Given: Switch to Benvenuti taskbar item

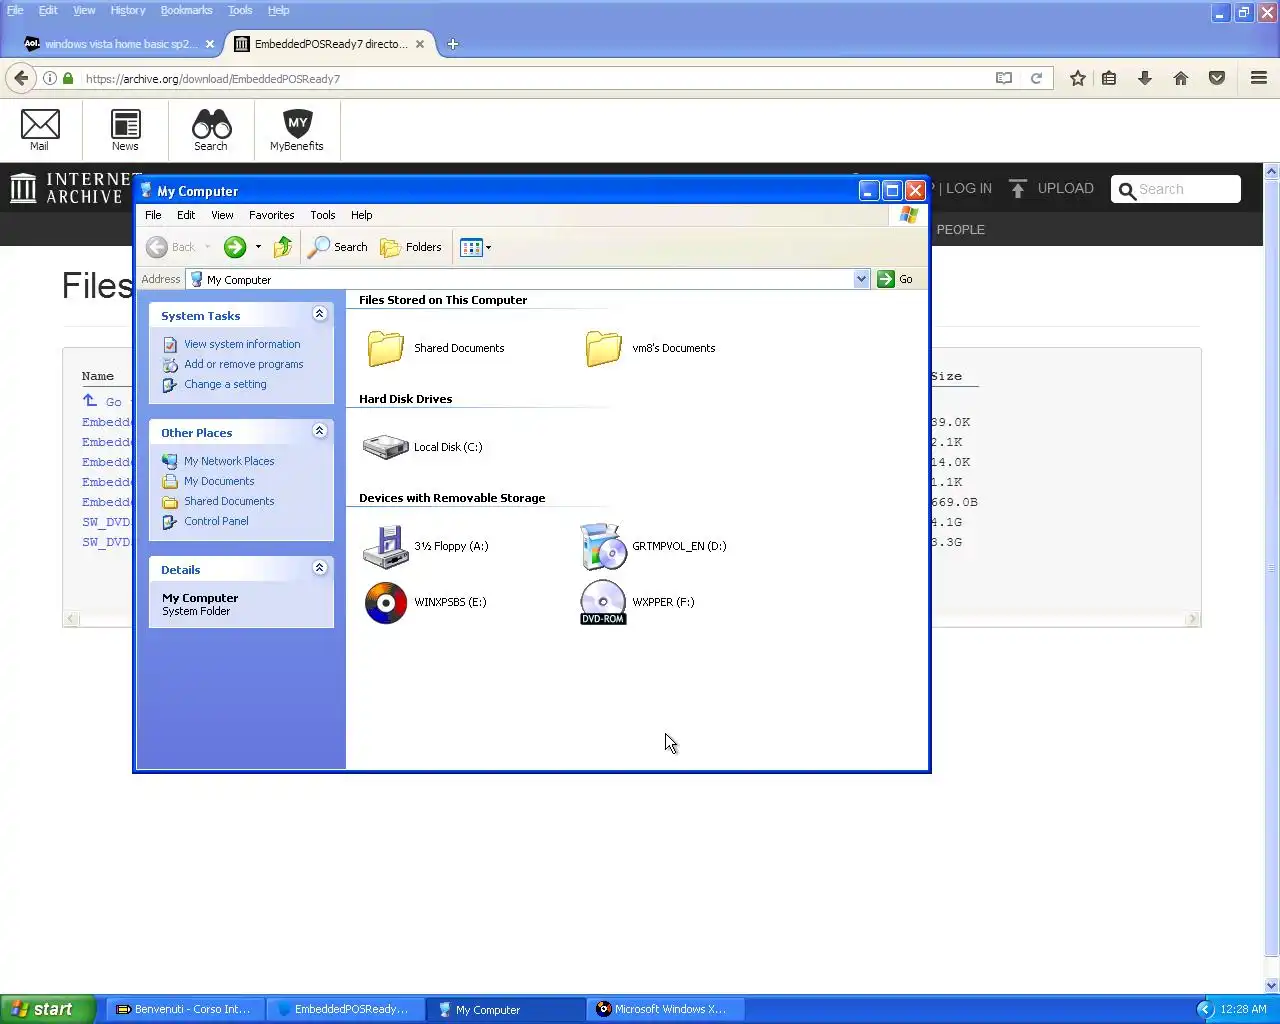Looking at the screenshot, I should point(185,1009).
